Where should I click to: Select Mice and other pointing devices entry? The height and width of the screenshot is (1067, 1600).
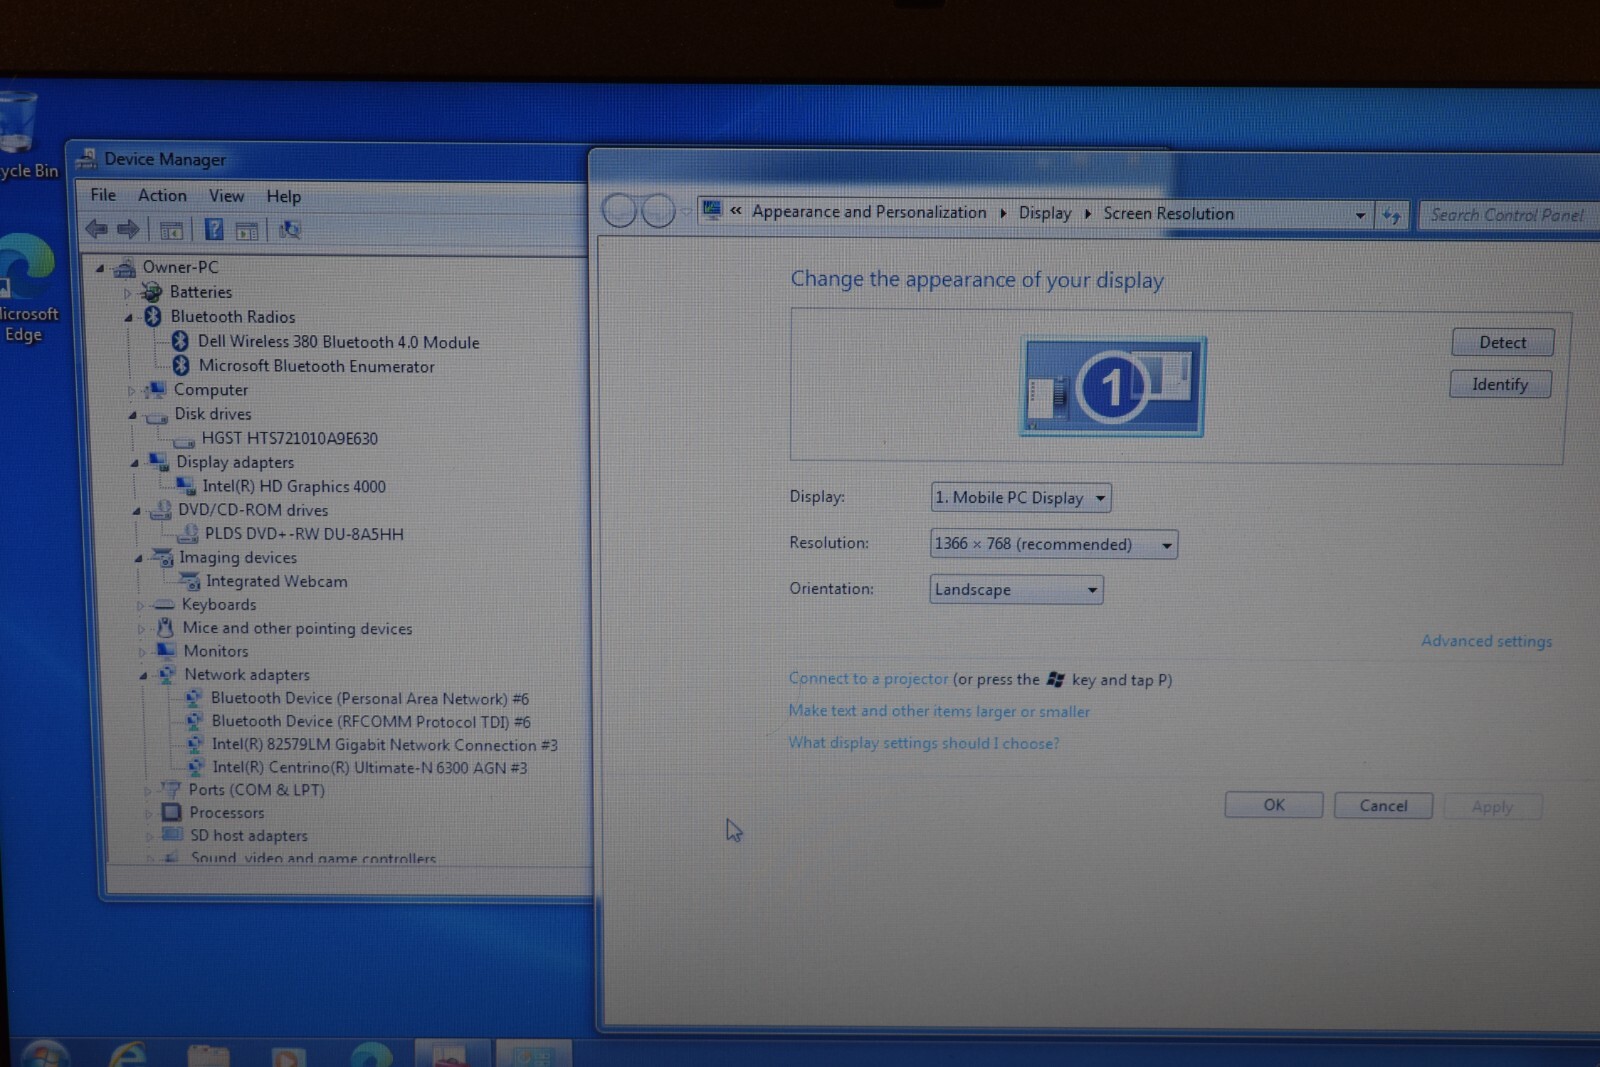[x=297, y=628]
